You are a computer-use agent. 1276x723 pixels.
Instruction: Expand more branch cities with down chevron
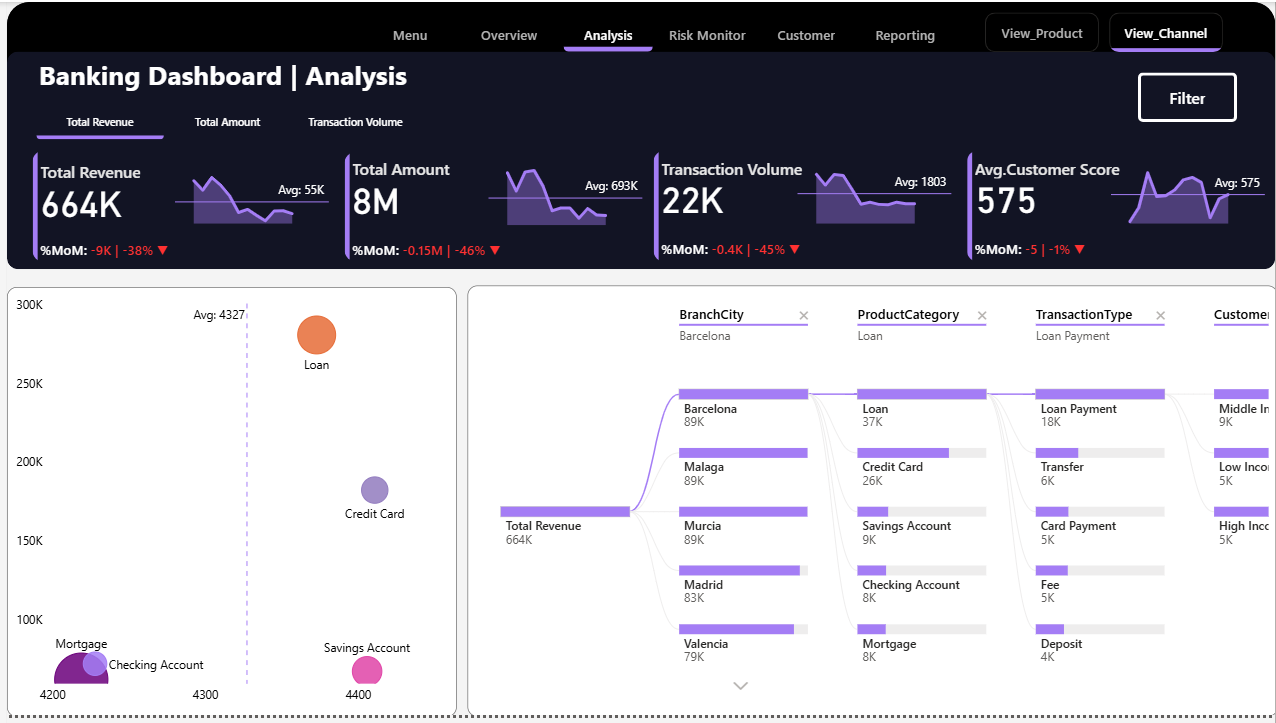pyautogui.click(x=741, y=686)
